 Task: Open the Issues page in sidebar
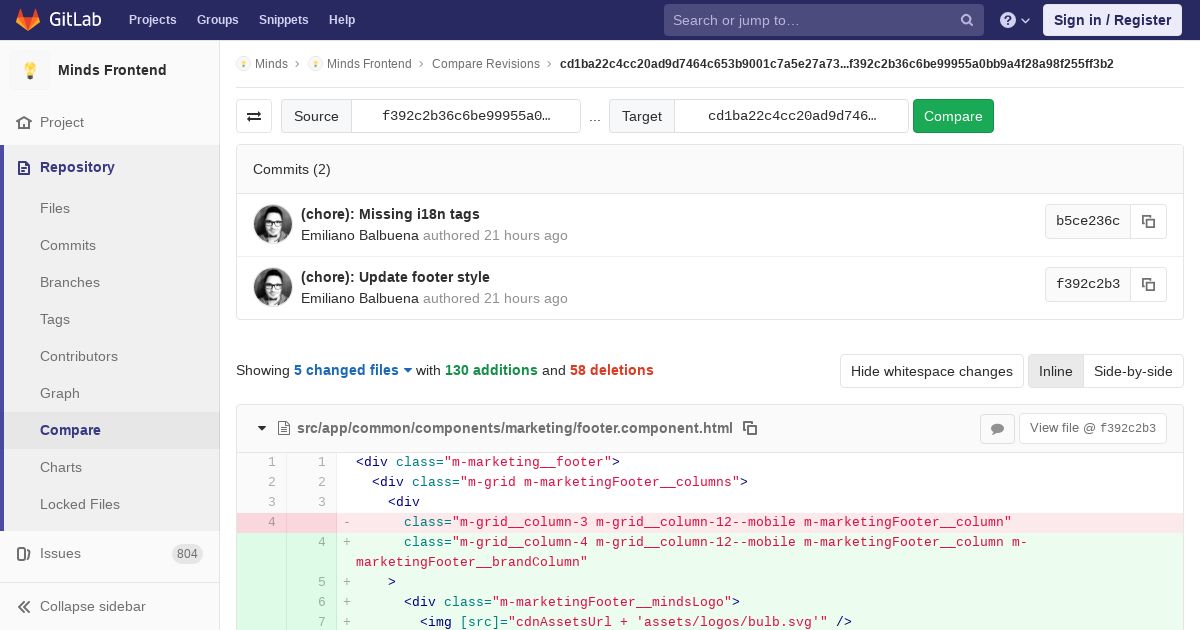tap(60, 553)
